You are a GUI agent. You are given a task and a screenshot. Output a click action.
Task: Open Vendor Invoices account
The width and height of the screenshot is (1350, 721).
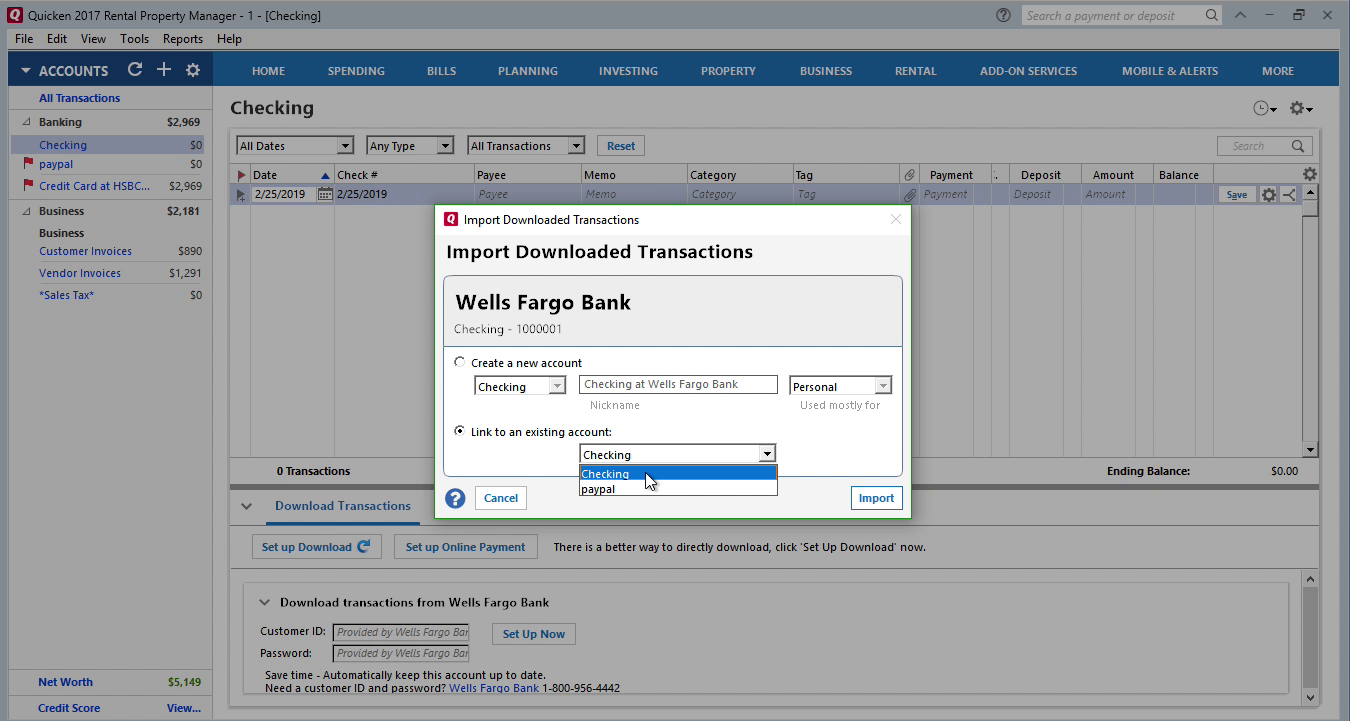80,273
